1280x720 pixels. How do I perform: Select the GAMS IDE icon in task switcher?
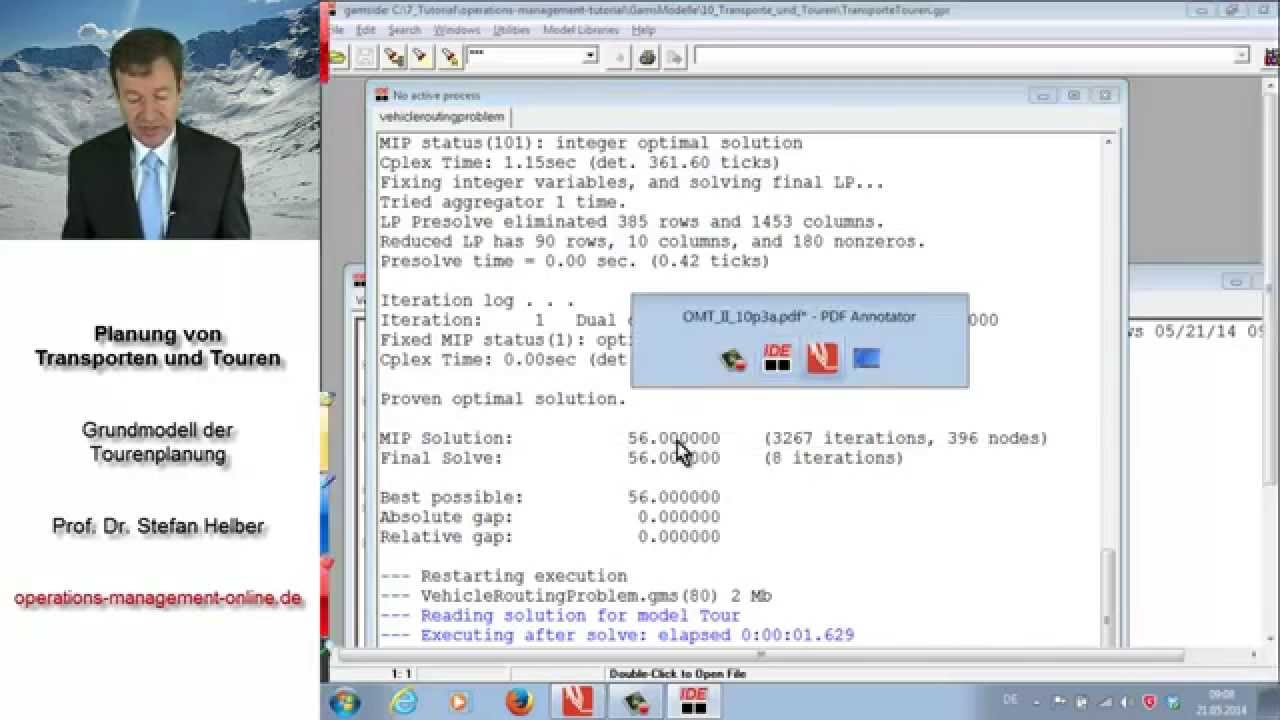tap(777, 359)
